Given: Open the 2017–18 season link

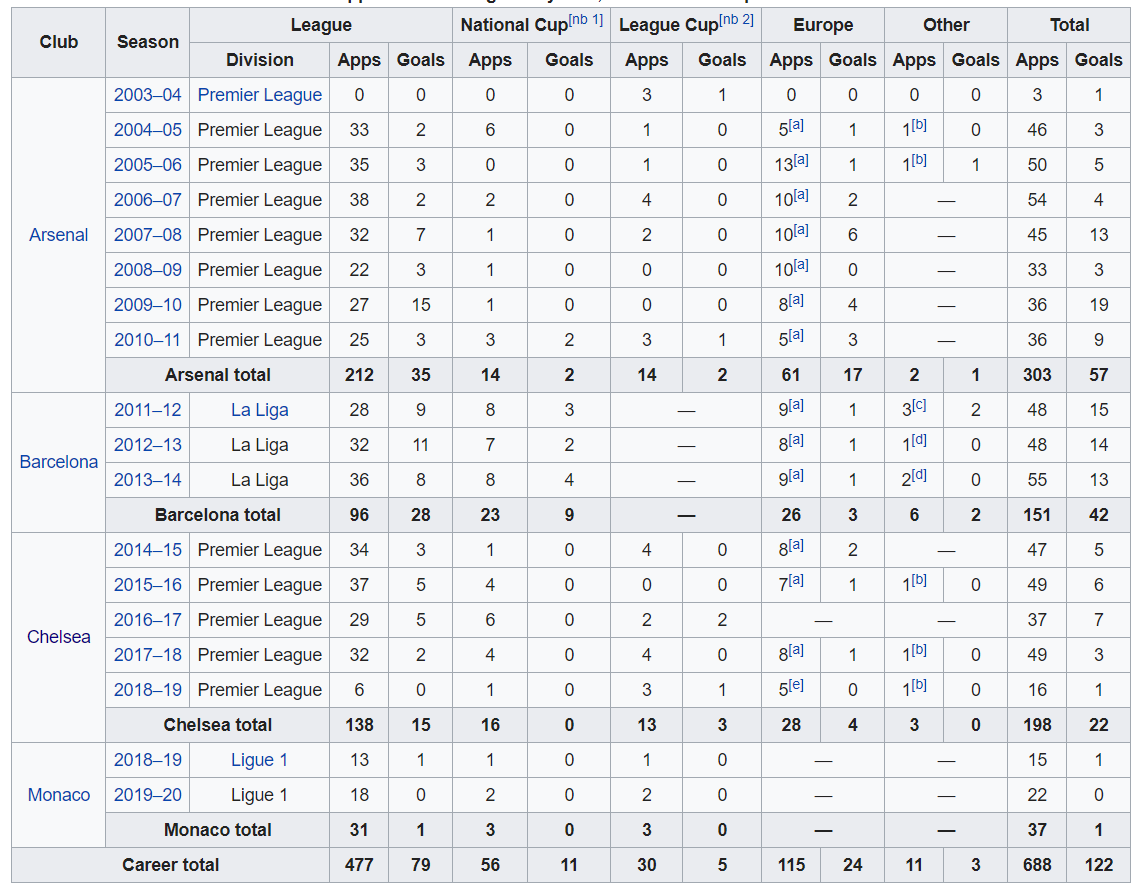Looking at the screenshot, I should point(148,654).
